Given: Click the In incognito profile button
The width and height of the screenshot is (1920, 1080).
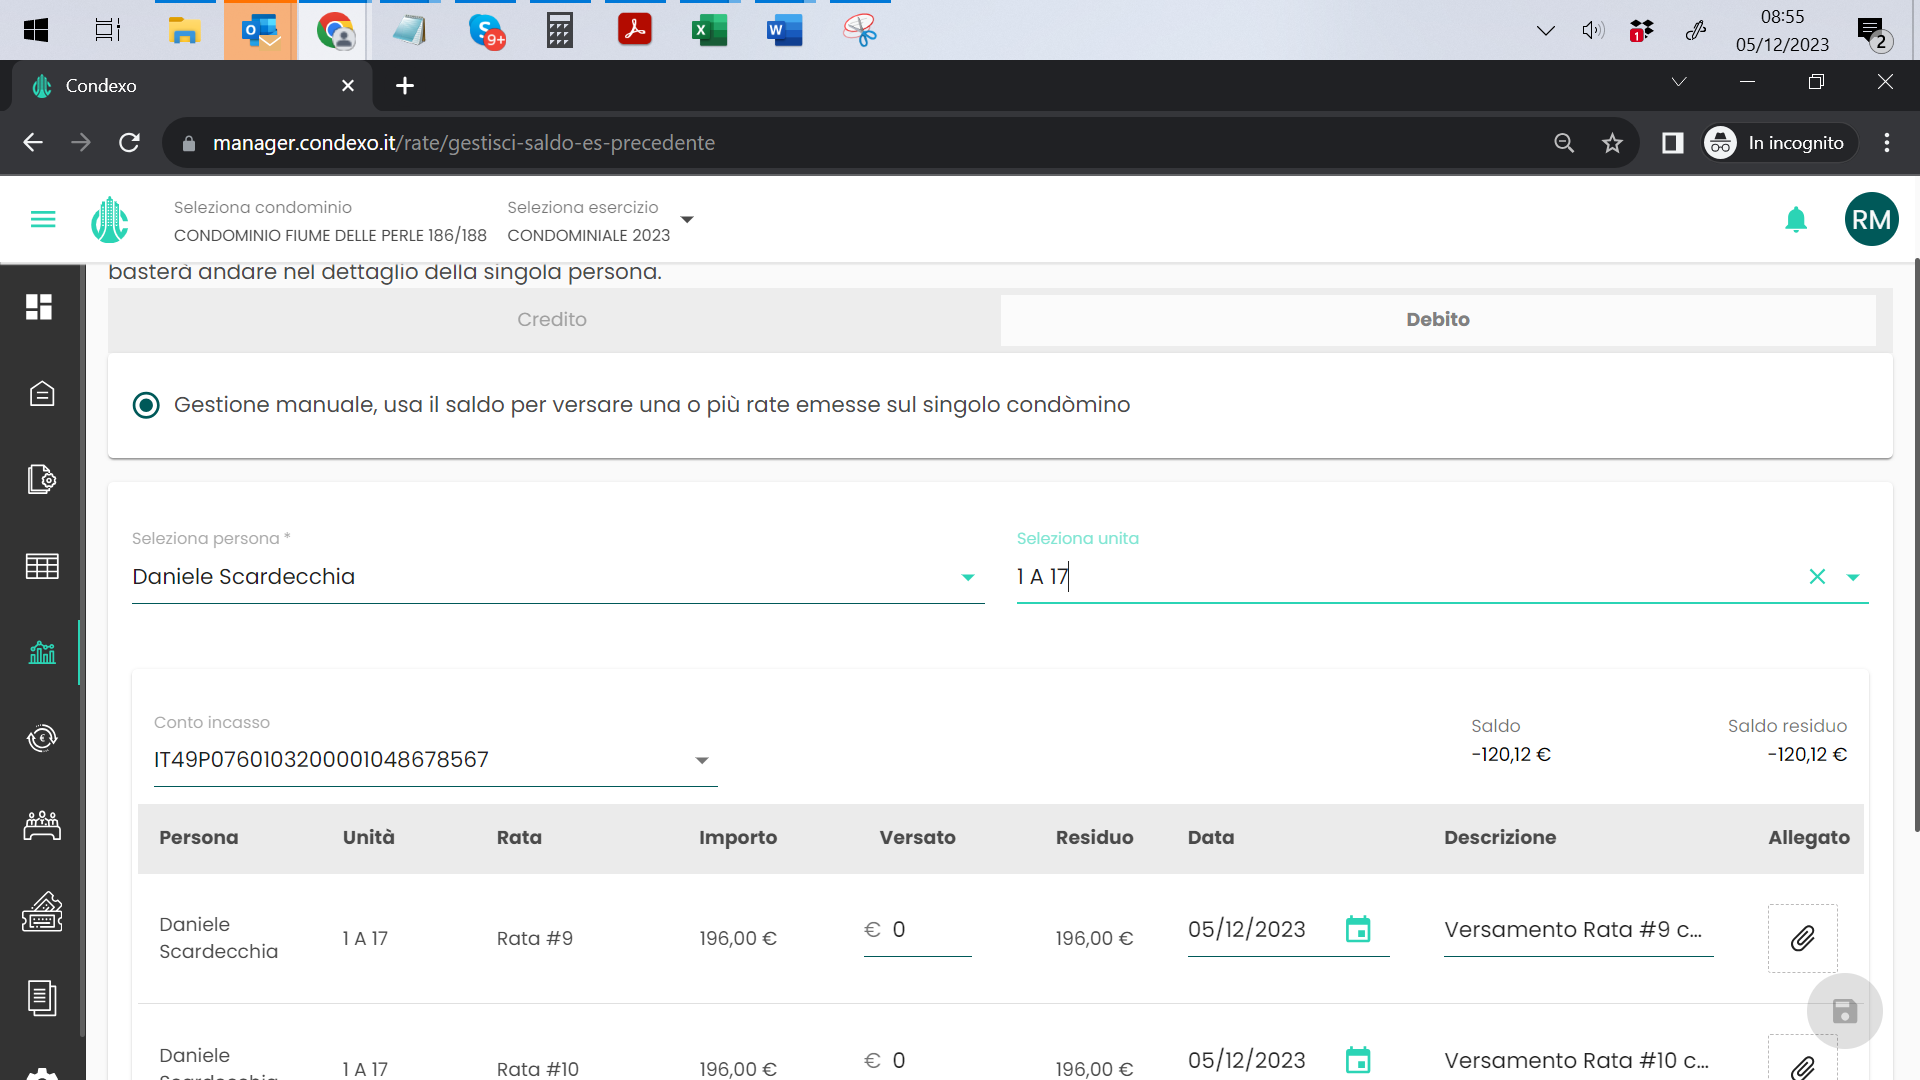Looking at the screenshot, I should tap(1779, 143).
